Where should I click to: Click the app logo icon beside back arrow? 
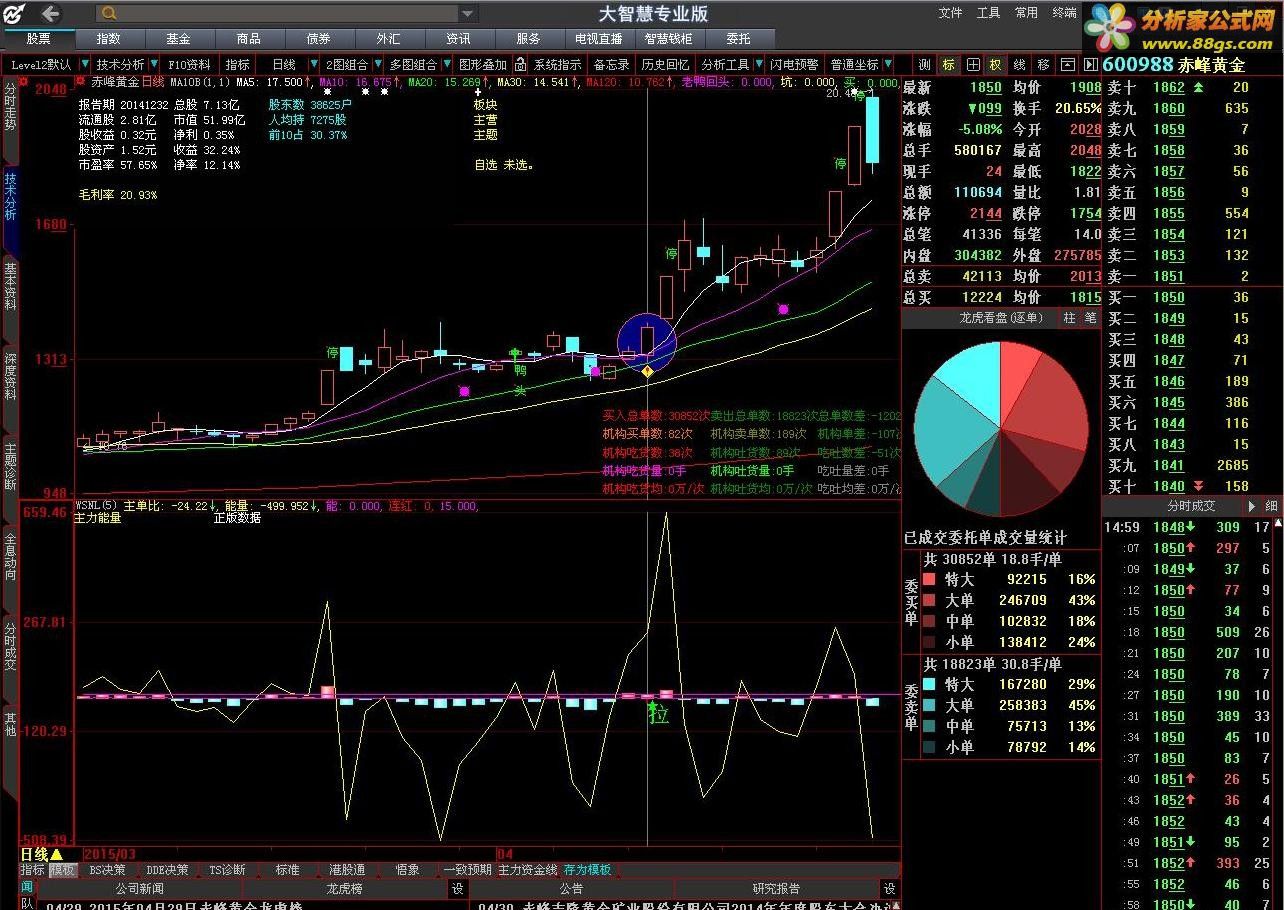coord(16,13)
